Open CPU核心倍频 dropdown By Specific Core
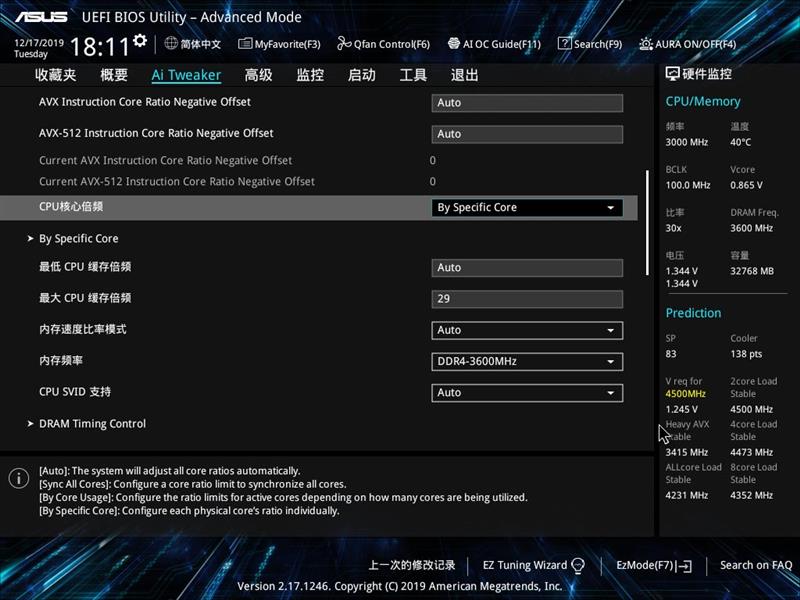Image resolution: width=800 pixels, height=600 pixels. pos(527,208)
